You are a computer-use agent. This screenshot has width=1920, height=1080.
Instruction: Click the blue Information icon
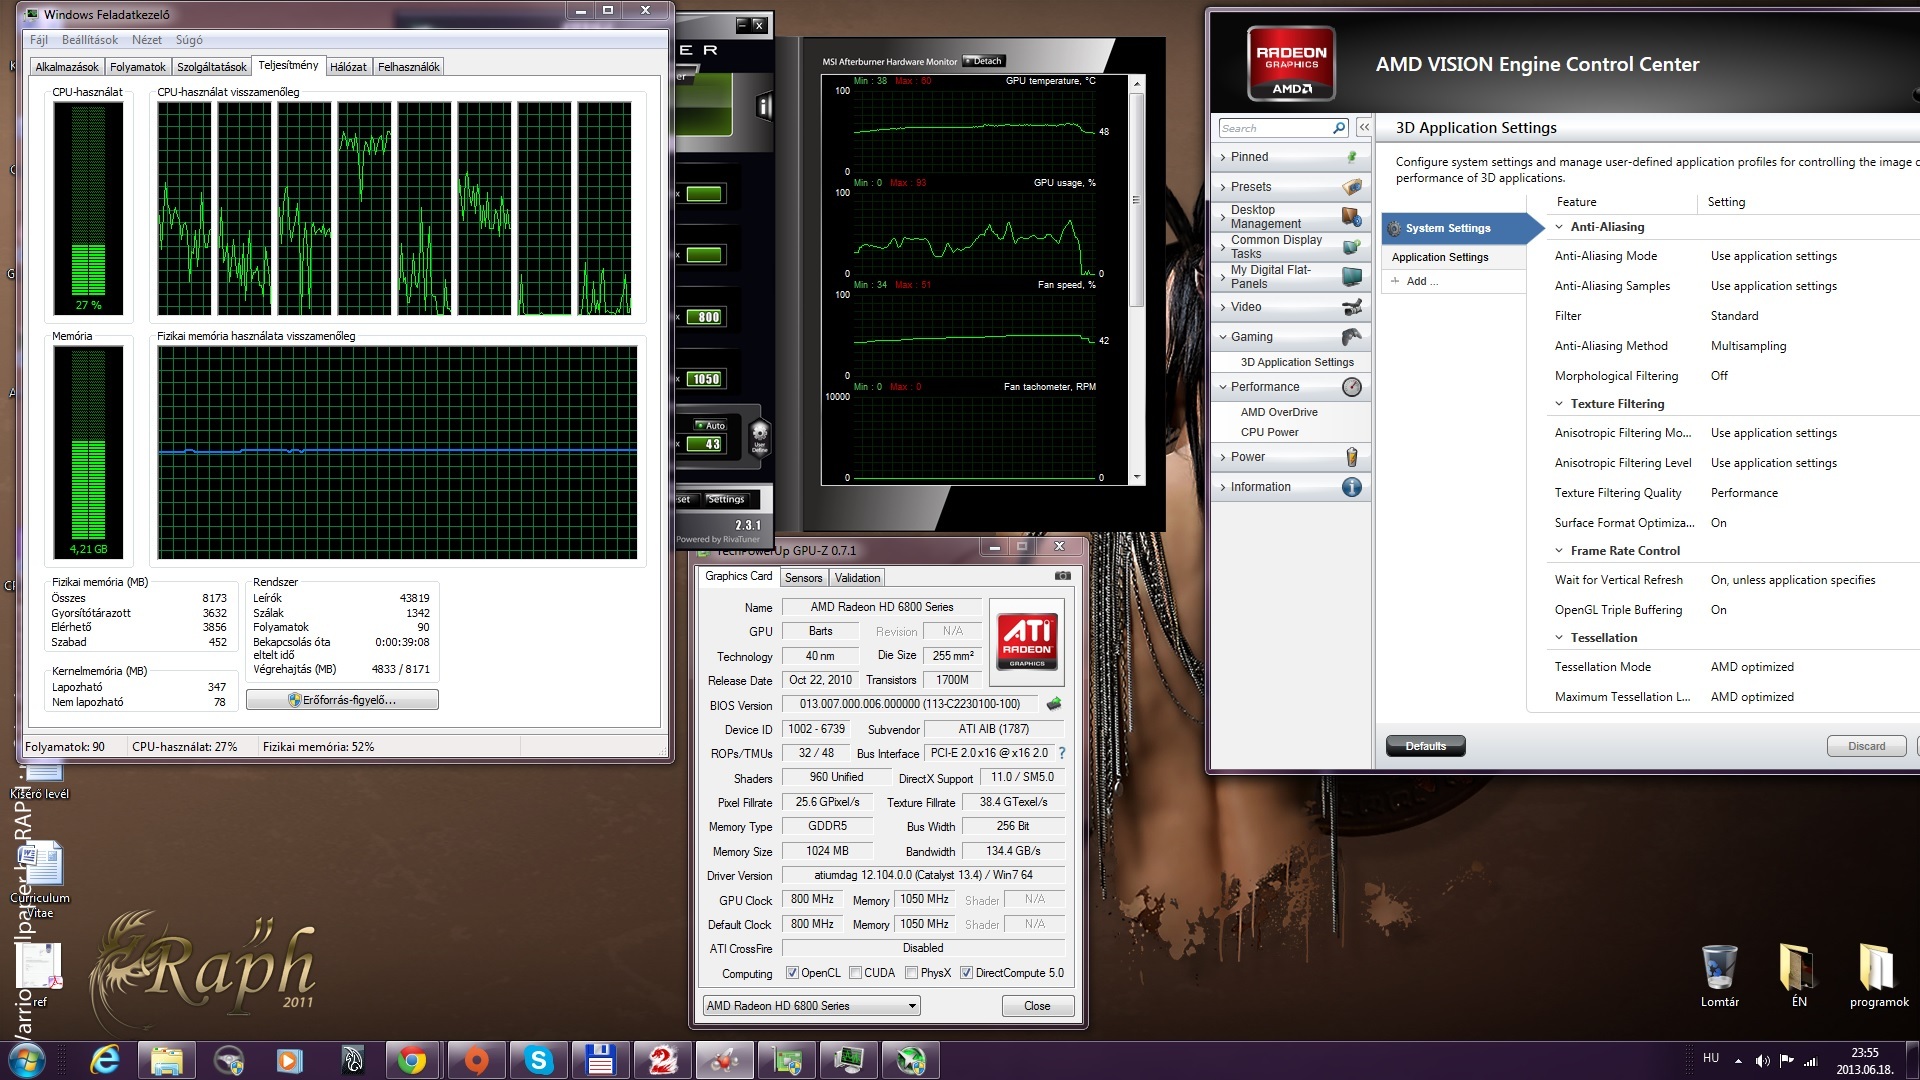1351,487
